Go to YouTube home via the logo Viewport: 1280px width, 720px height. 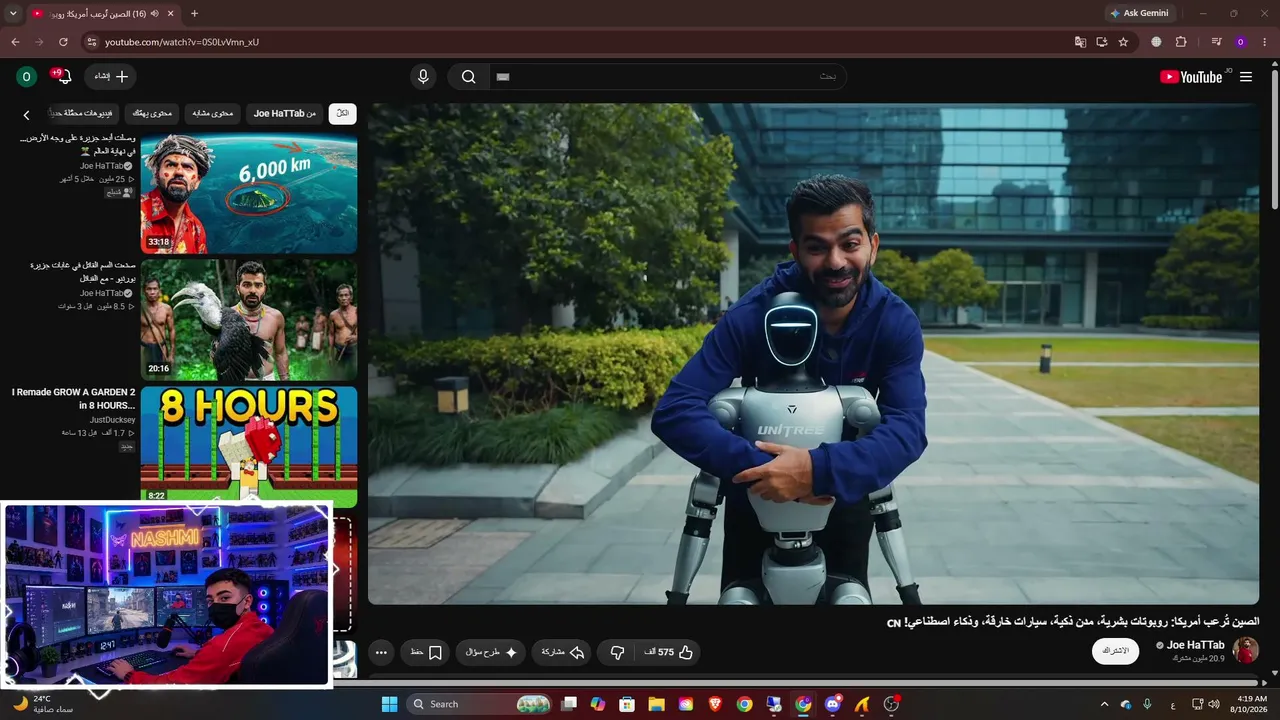pyautogui.click(x=1191, y=77)
